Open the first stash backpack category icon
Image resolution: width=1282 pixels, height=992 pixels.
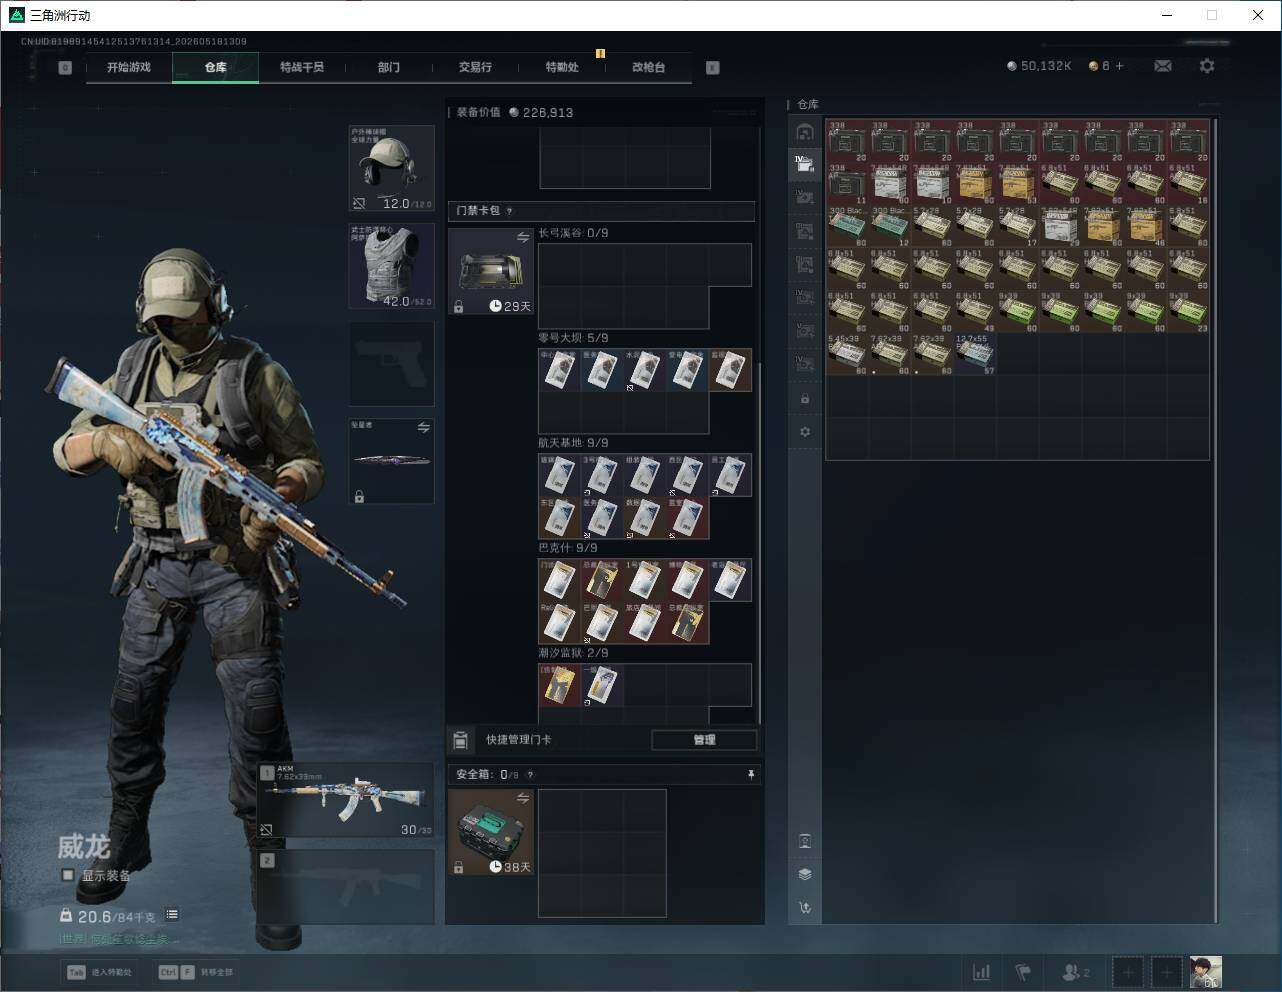click(805, 132)
